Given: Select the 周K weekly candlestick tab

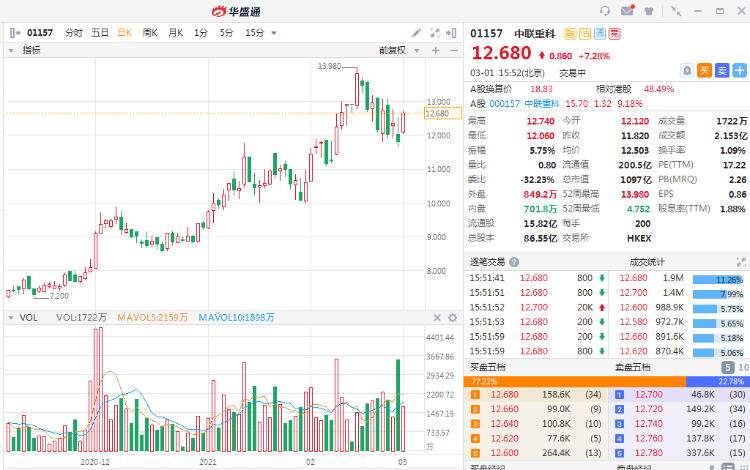Looking at the screenshot, I should pyautogui.click(x=150, y=33).
